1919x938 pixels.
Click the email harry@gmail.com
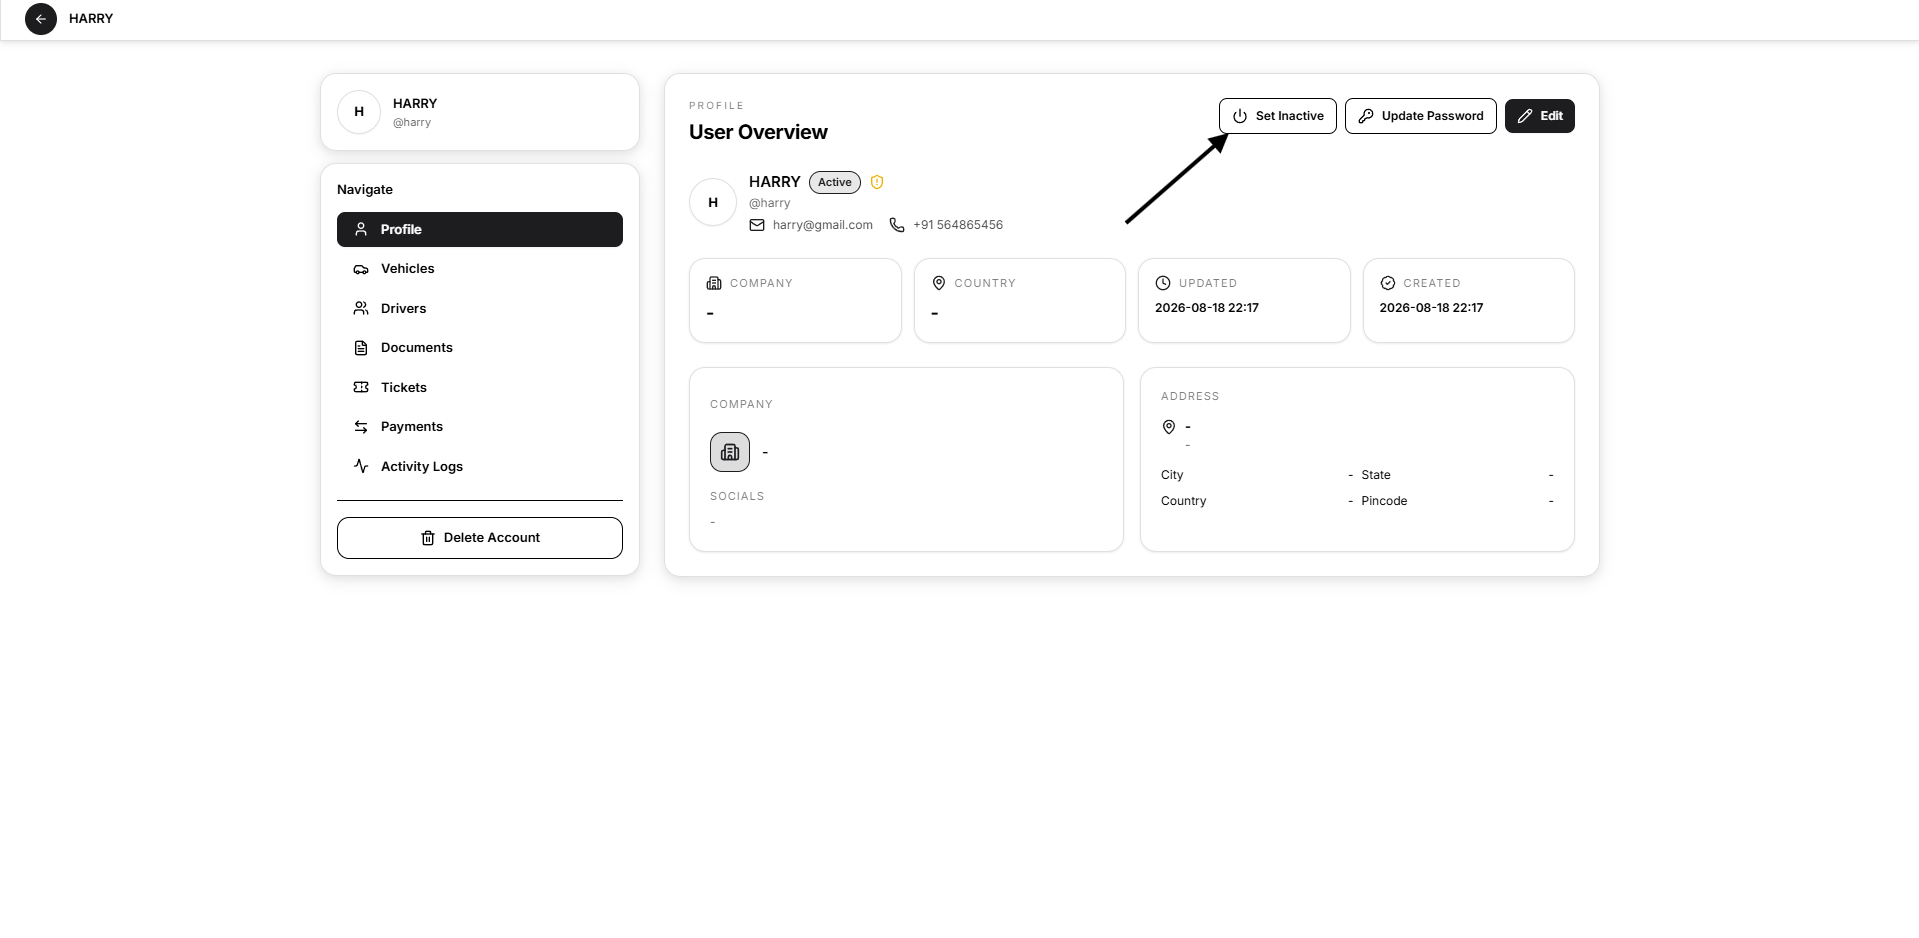pos(823,225)
